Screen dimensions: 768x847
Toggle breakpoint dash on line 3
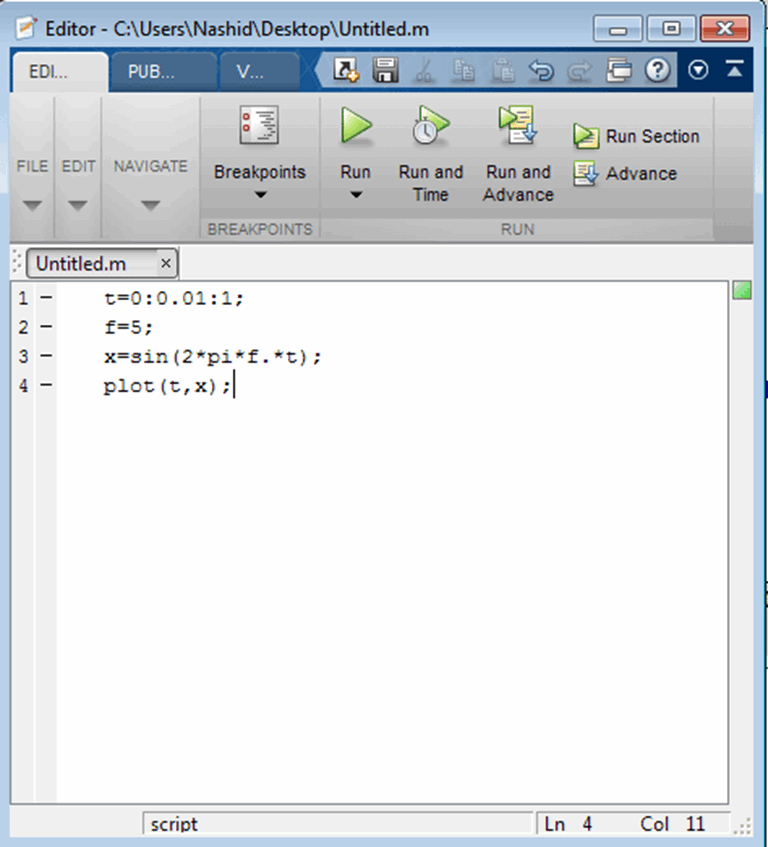pyautogui.click(x=46, y=356)
